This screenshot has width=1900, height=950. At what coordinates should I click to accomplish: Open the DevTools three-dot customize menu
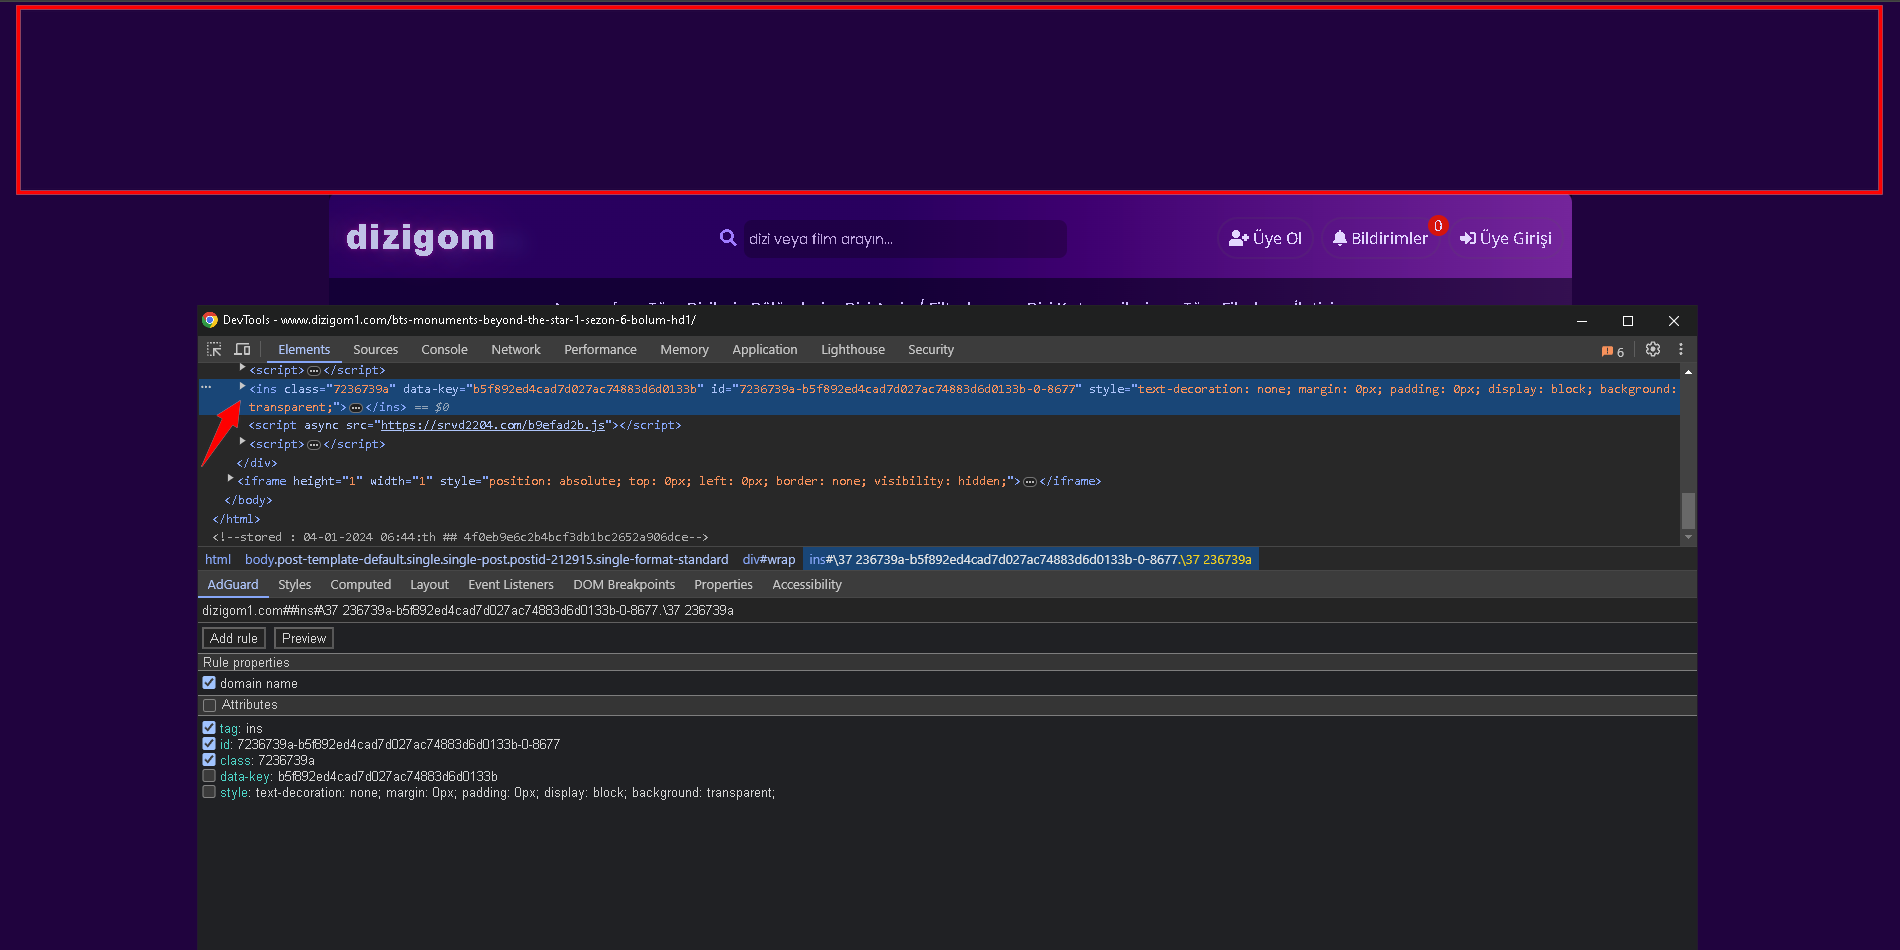[x=1681, y=349]
